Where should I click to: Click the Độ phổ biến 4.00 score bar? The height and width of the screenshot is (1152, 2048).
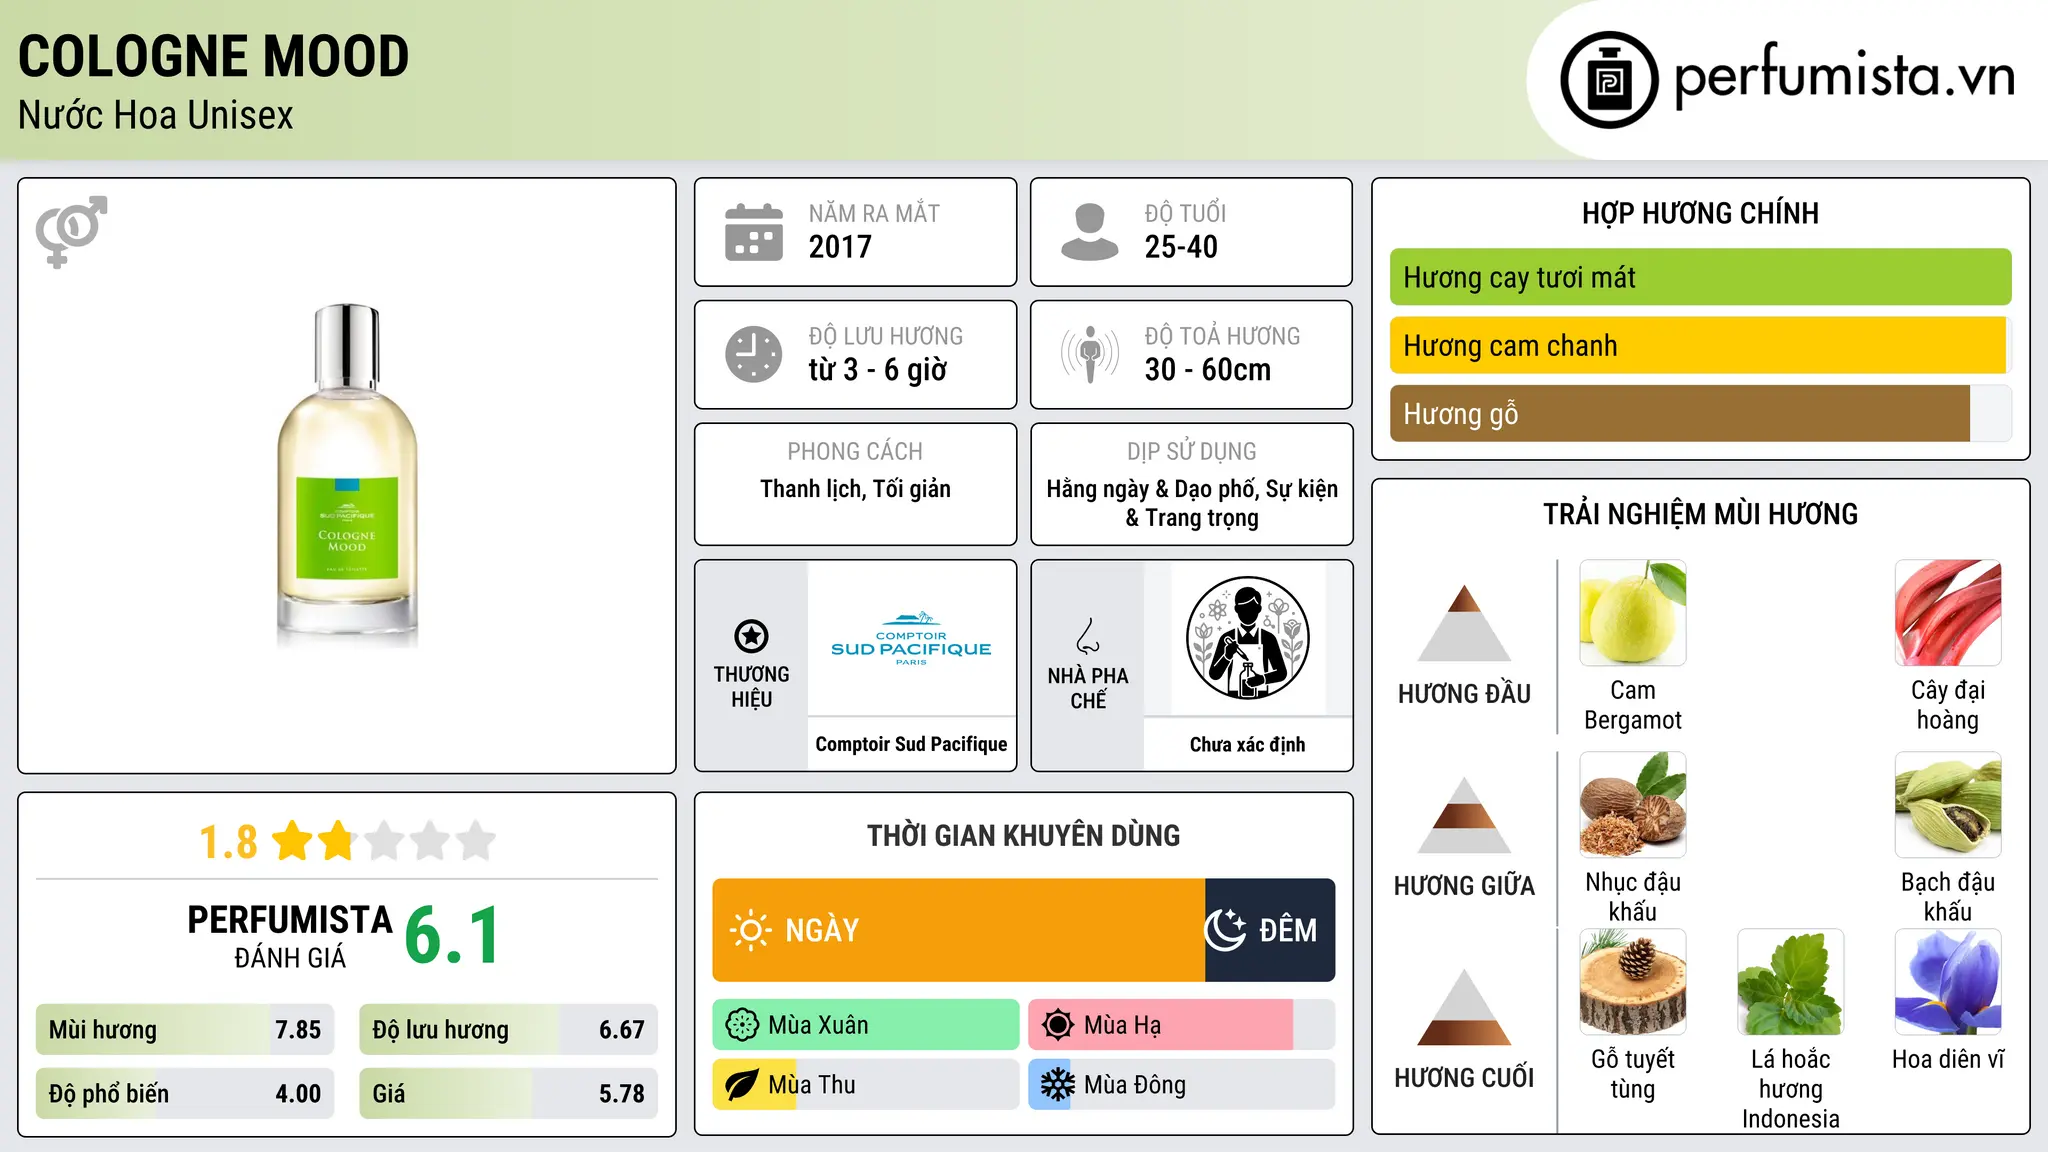[185, 1093]
